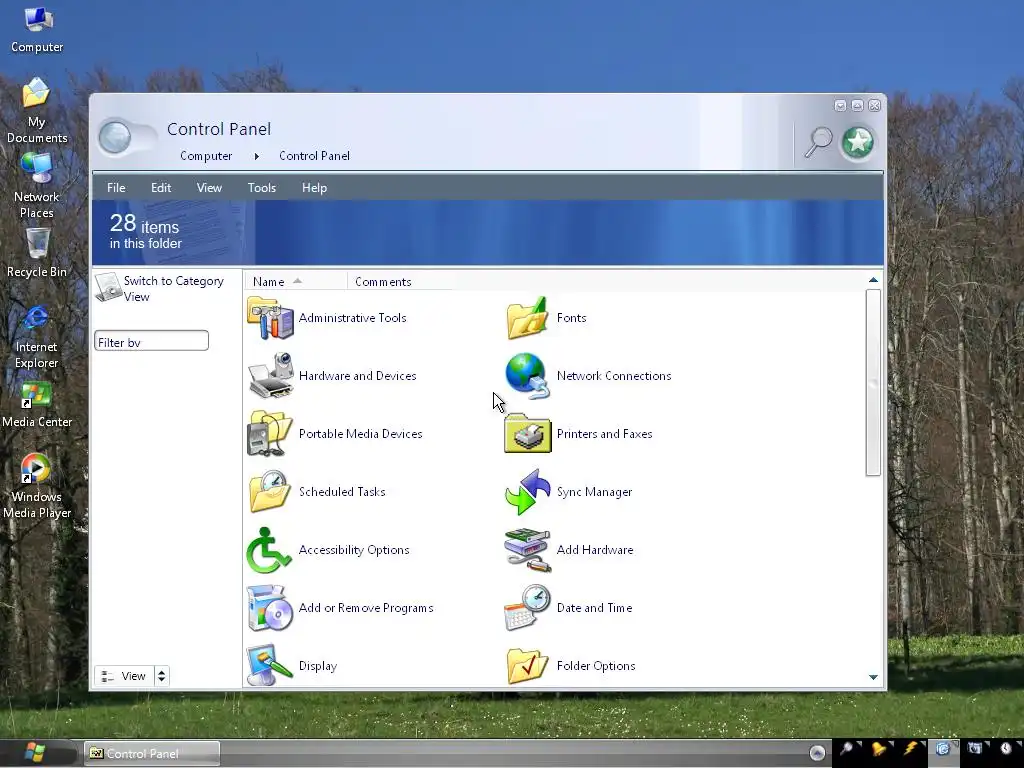The image size is (1024, 768).
Task: Click the bell icon in the system tray
Action: coord(878,748)
